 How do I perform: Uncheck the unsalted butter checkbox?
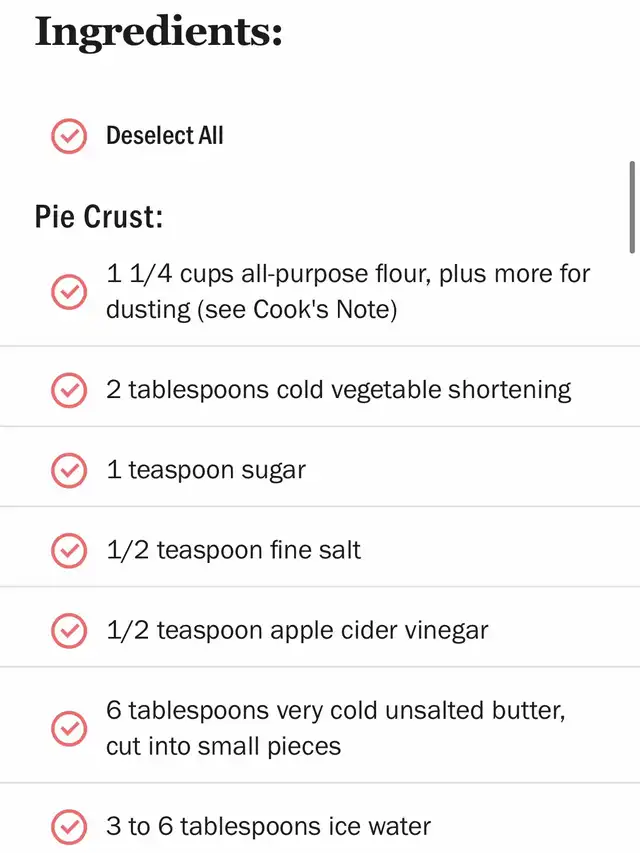69,728
